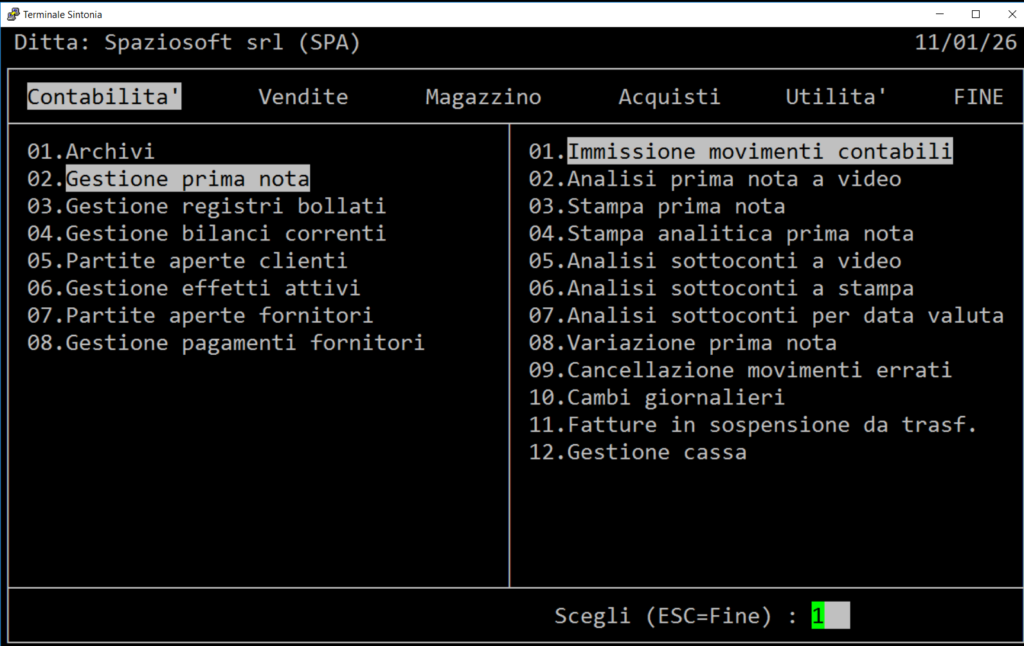Open 09.Cancellazione movimenti errati

tap(740, 370)
